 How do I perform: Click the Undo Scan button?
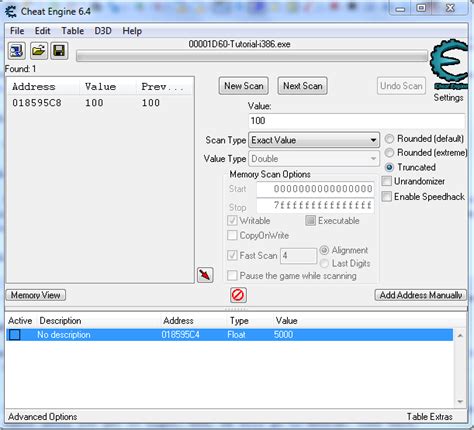[x=401, y=86]
